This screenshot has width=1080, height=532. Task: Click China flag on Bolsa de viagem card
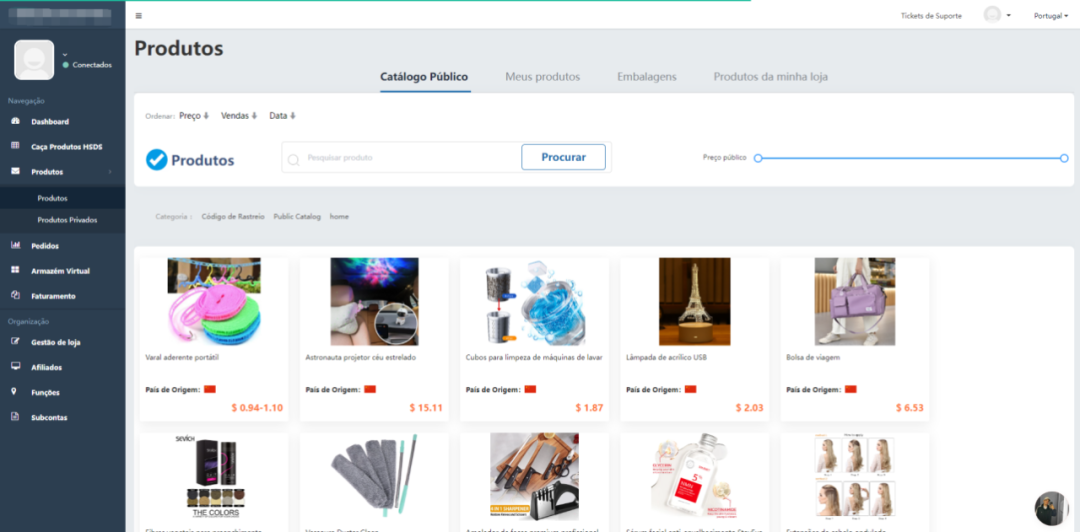(851, 389)
